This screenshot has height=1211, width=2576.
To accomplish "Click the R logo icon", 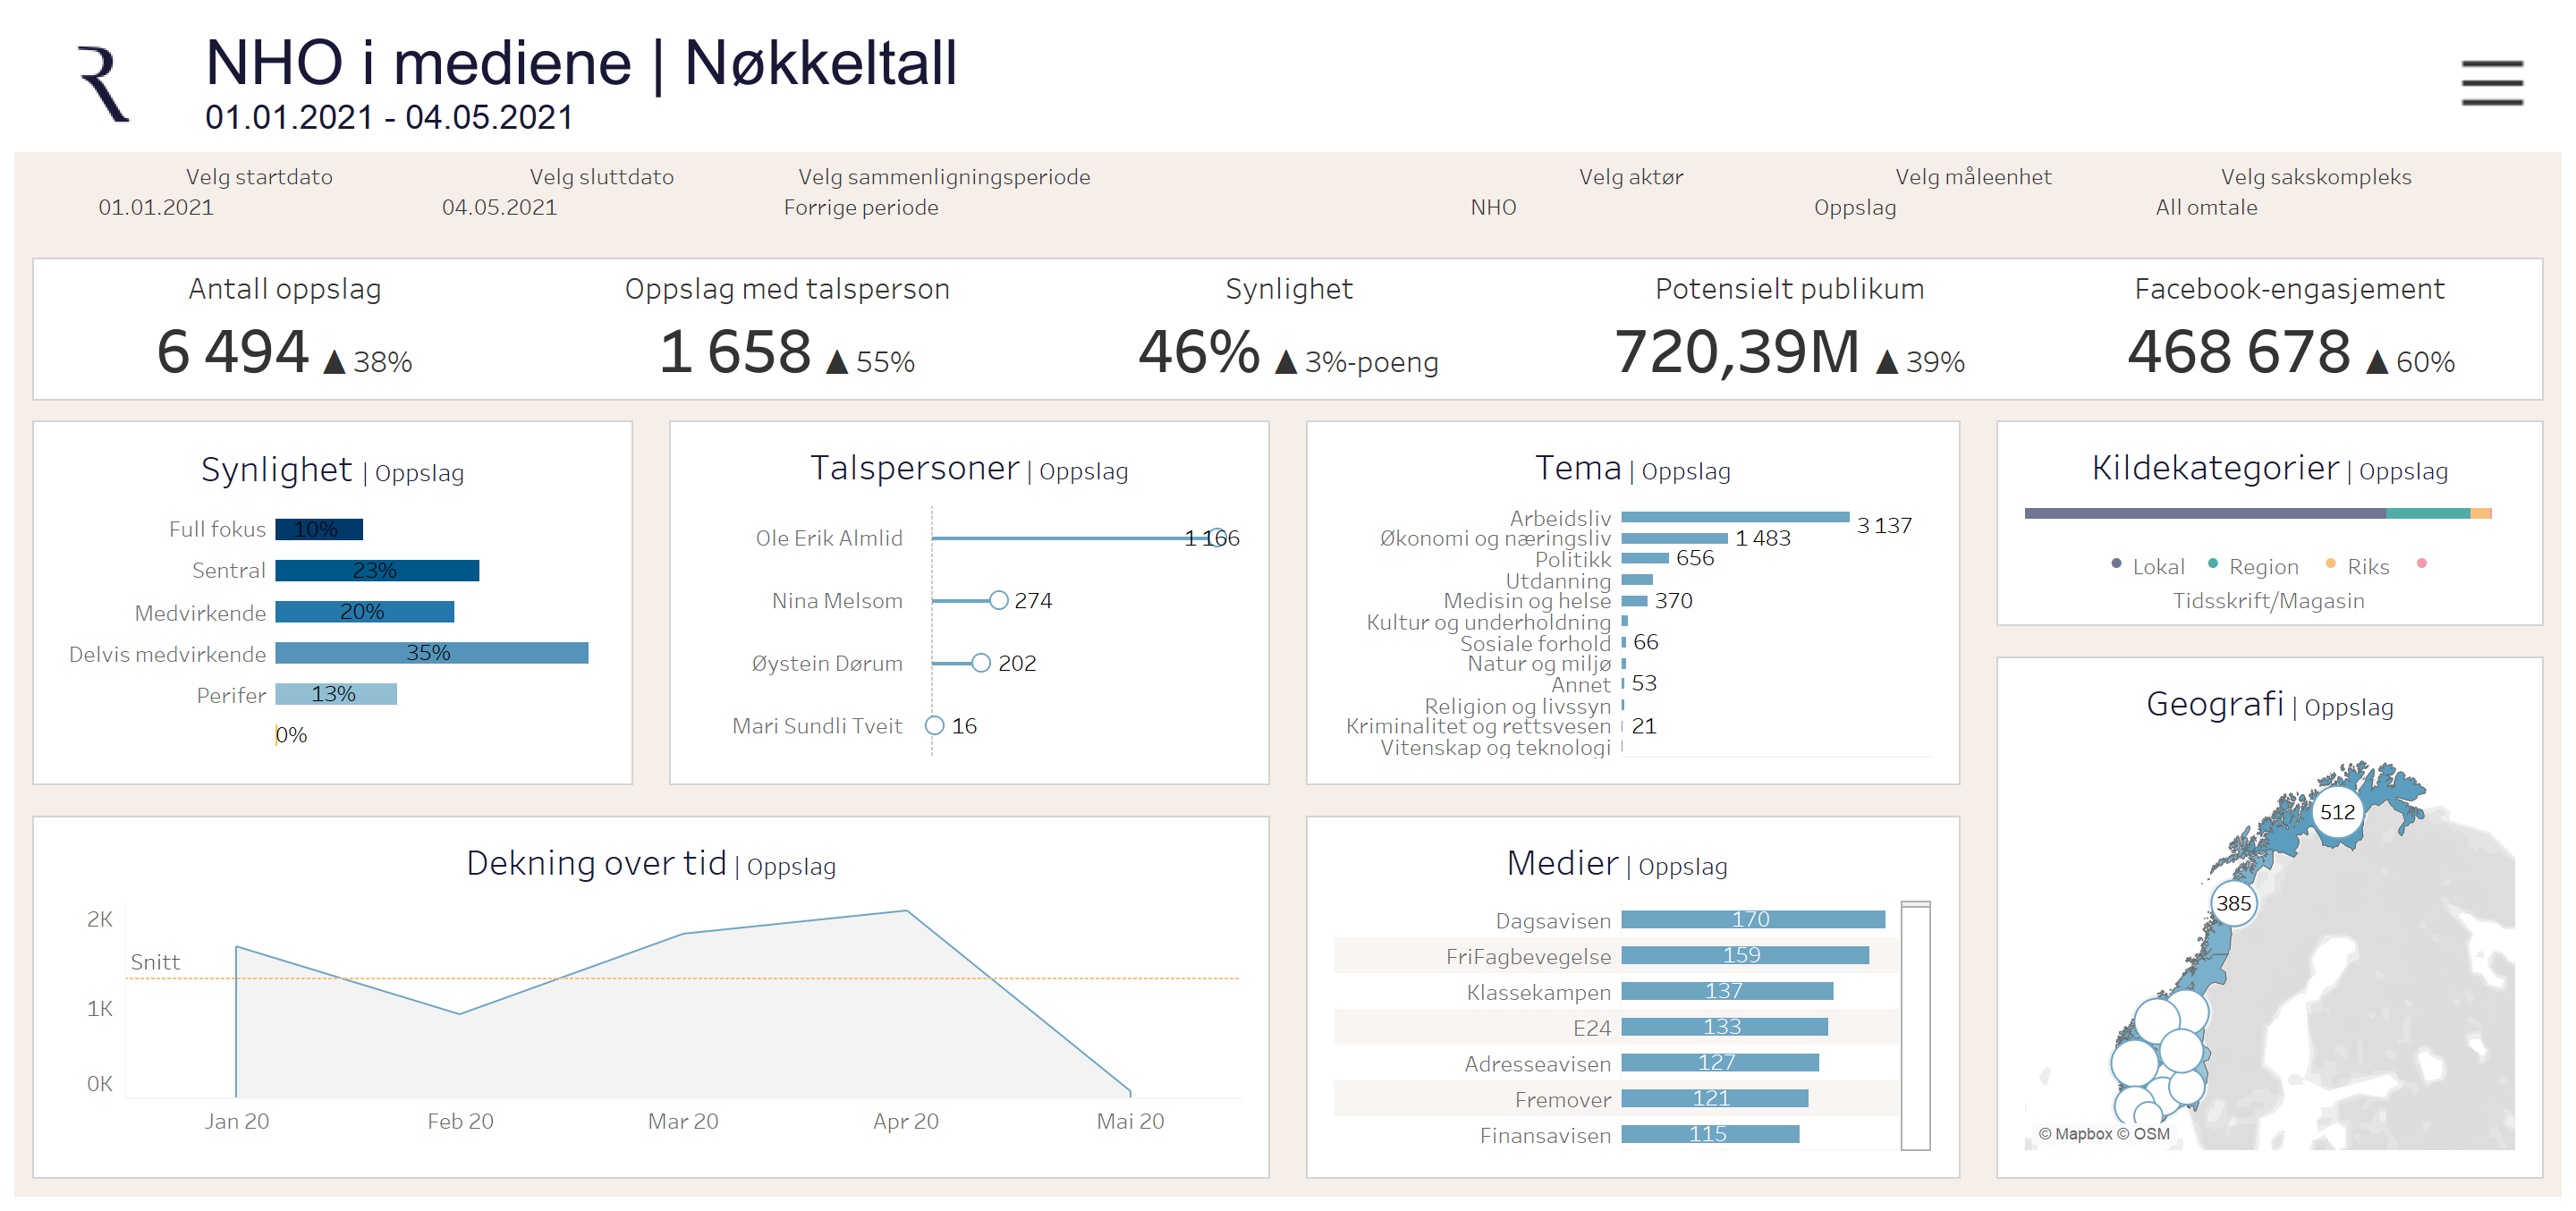I will pyautogui.click(x=103, y=83).
